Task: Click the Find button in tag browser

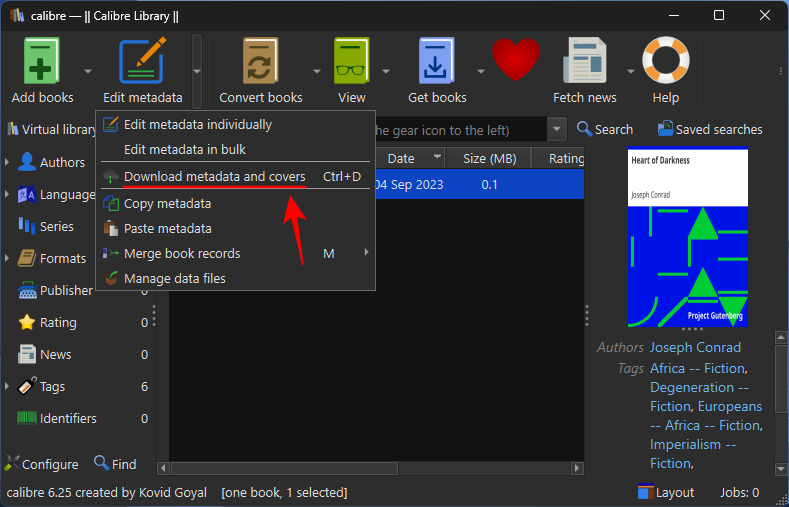Action: [115, 464]
